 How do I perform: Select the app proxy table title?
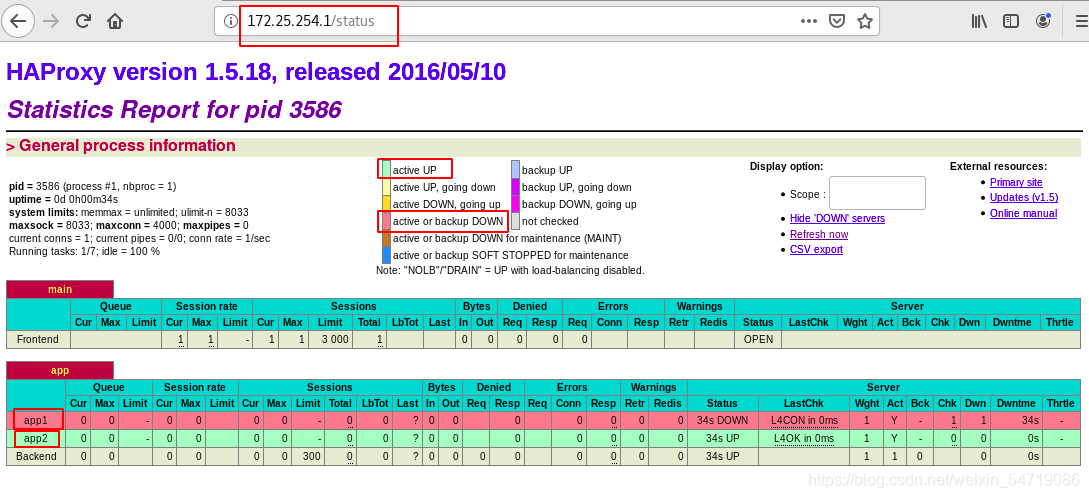point(60,370)
